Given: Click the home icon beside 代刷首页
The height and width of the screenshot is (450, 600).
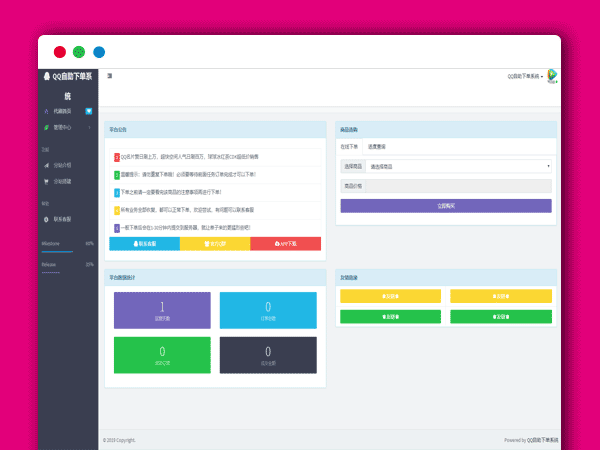Looking at the screenshot, I should pyautogui.click(x=46, y=111).
